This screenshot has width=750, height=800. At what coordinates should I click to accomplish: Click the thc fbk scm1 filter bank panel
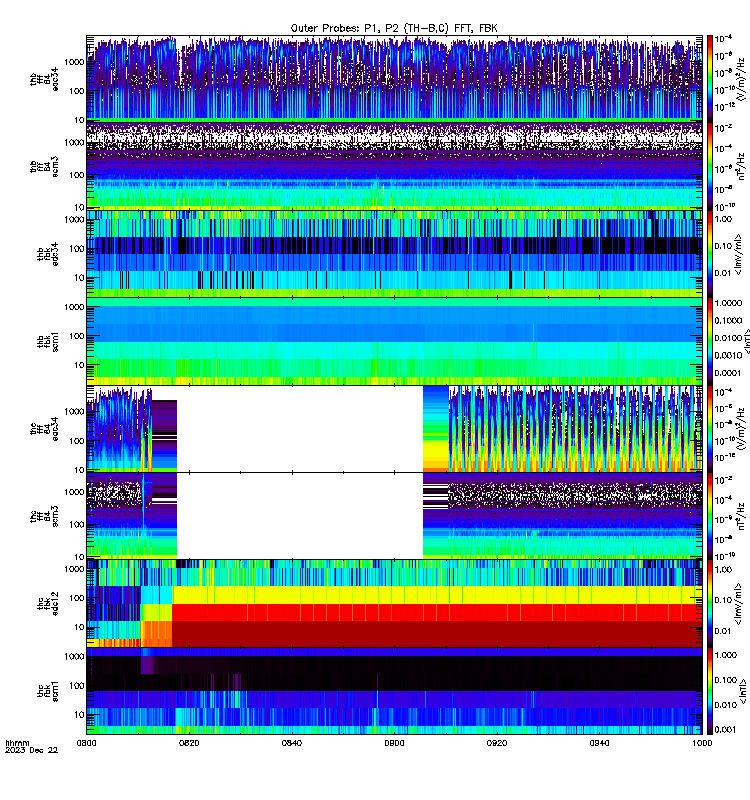coord(394,691)
